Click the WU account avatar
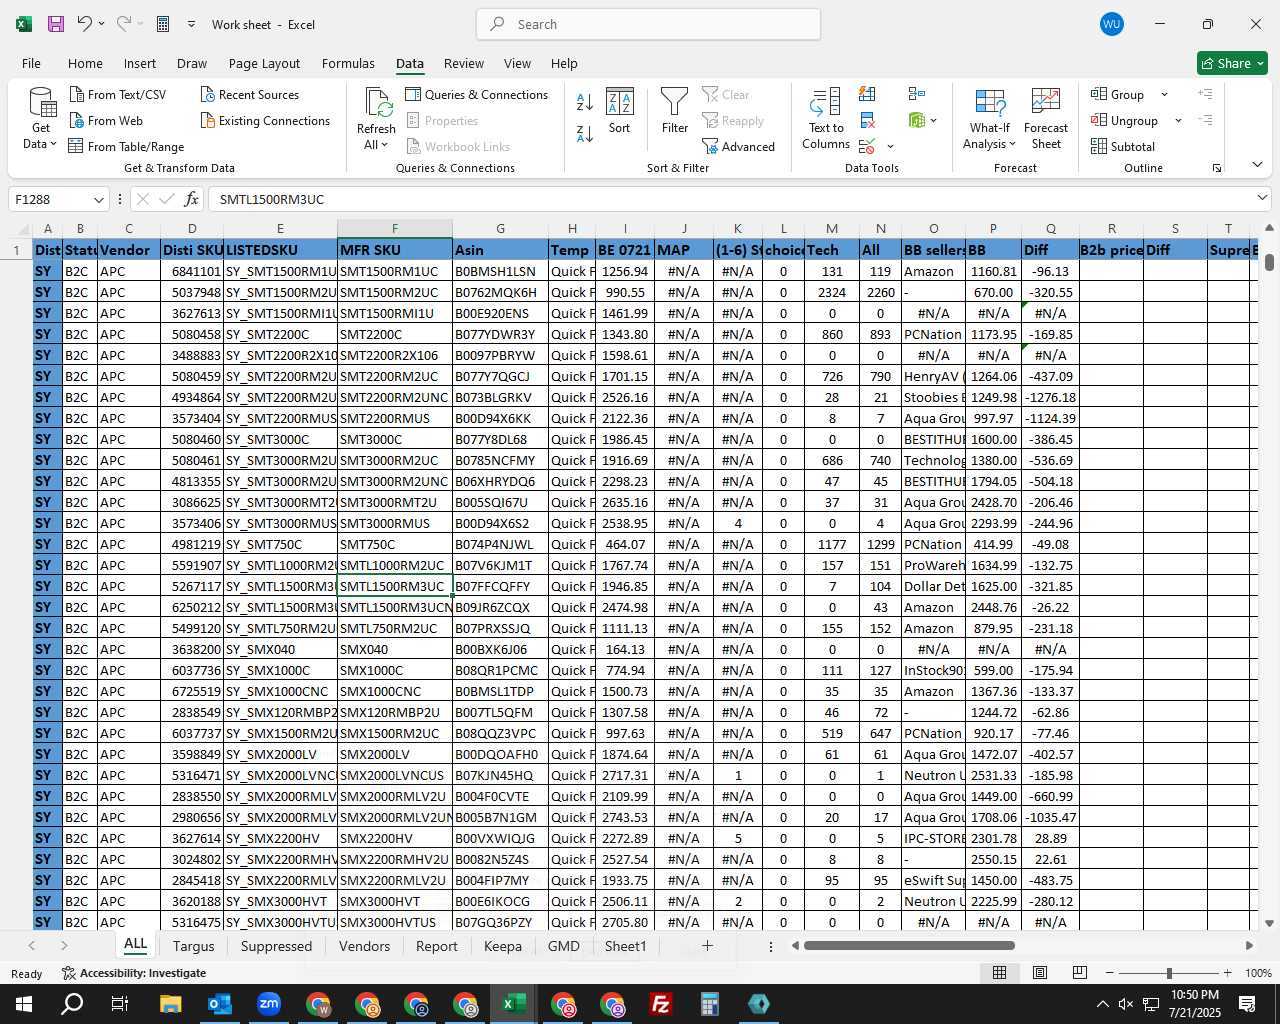Screen dimensions: 1280x1024 pos(1111,24)
